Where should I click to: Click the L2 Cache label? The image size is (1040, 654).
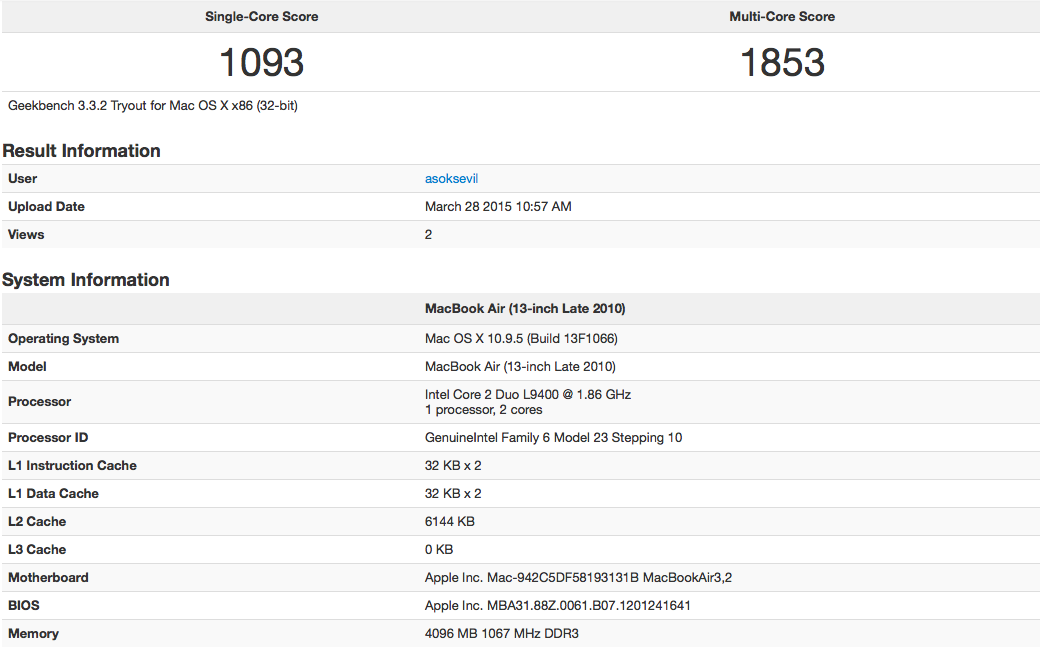tap(37, 521)
